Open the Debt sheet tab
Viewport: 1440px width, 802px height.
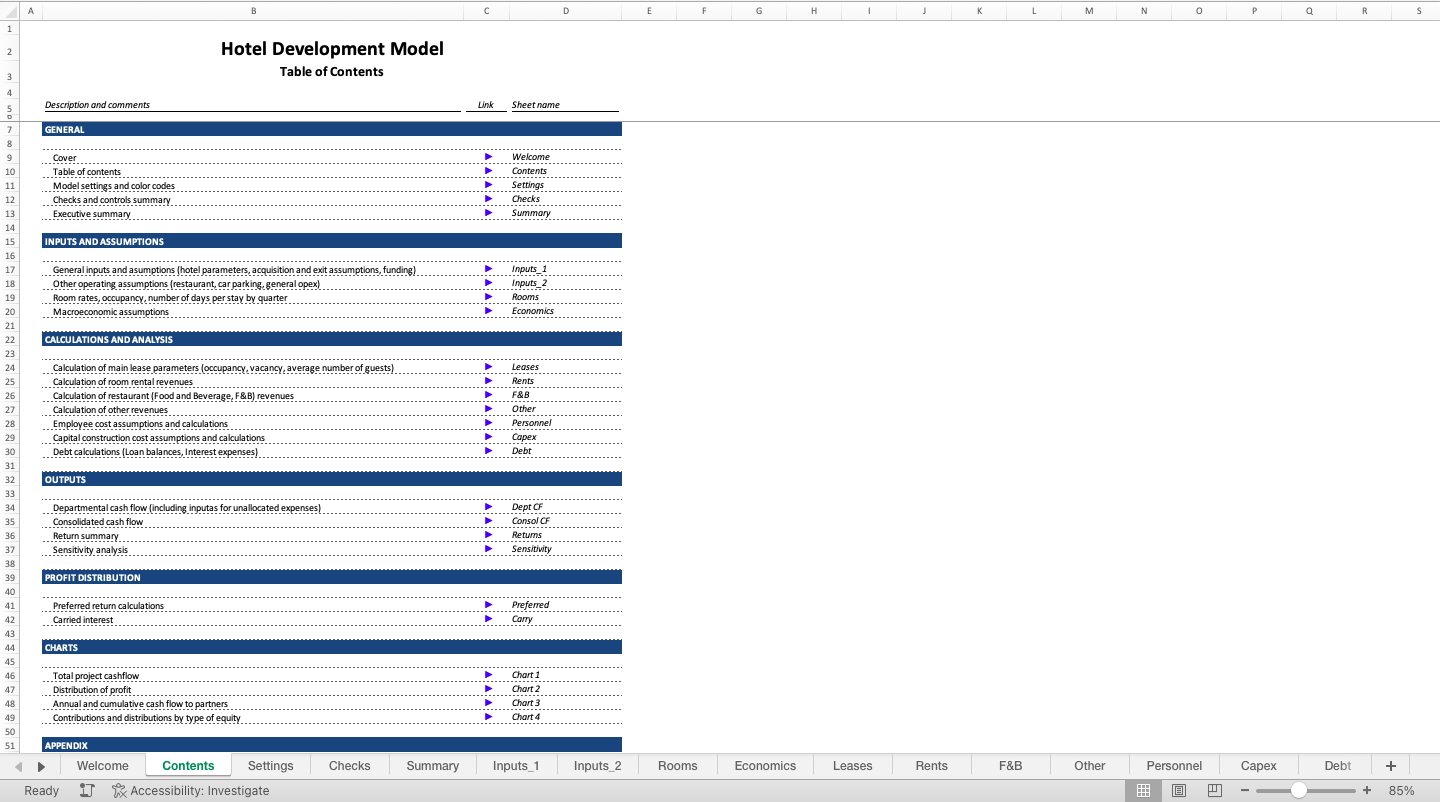coord(1338,766)
